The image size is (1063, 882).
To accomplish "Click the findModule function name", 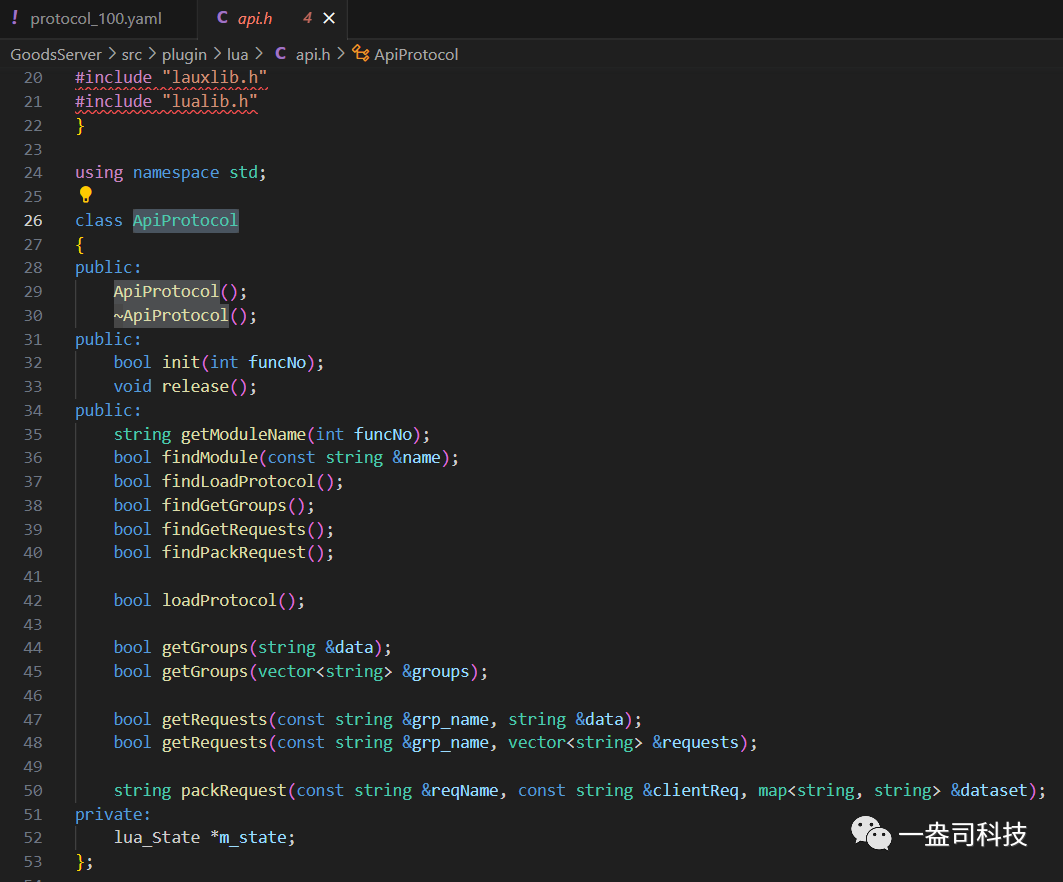I will click(209, 458).
